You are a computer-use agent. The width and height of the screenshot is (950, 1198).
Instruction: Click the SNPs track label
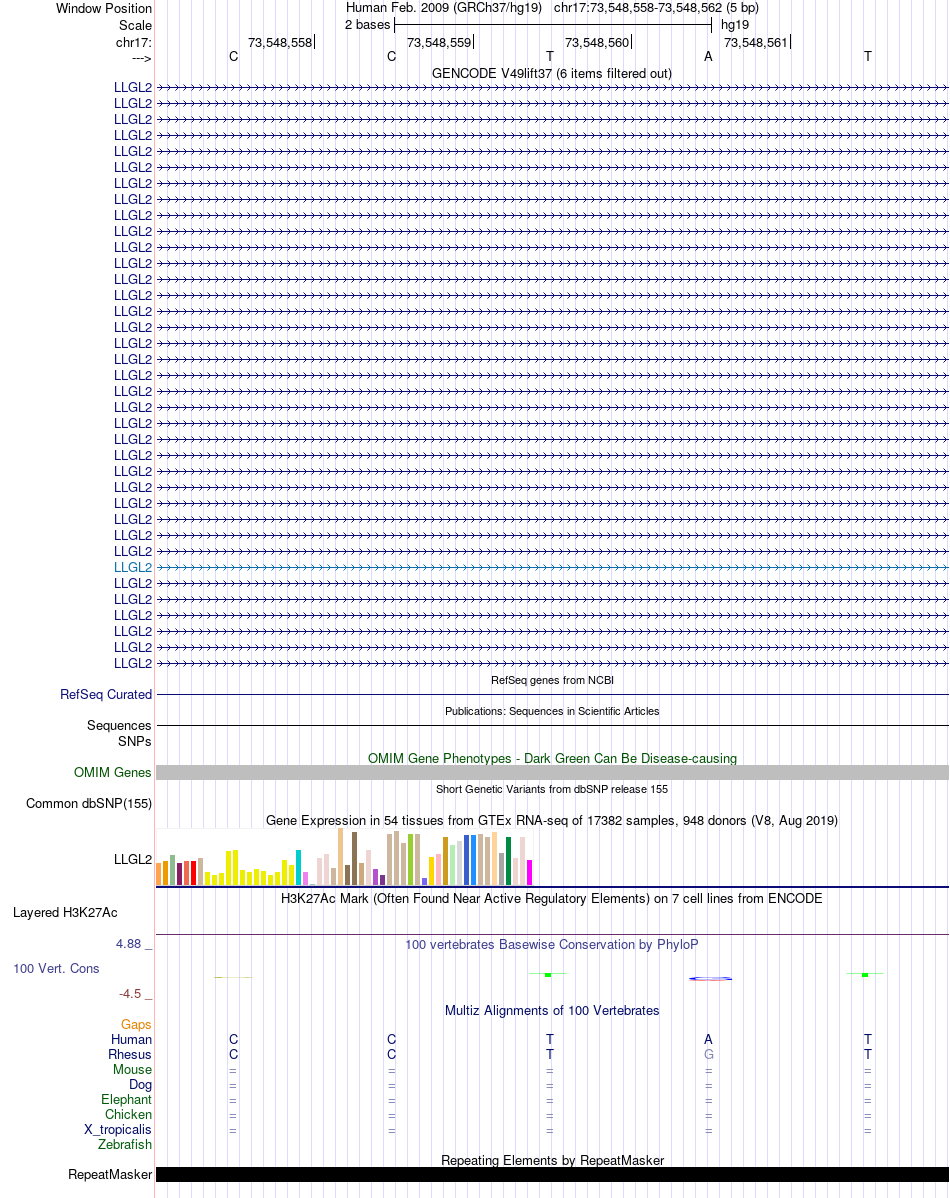click(135, 741)
